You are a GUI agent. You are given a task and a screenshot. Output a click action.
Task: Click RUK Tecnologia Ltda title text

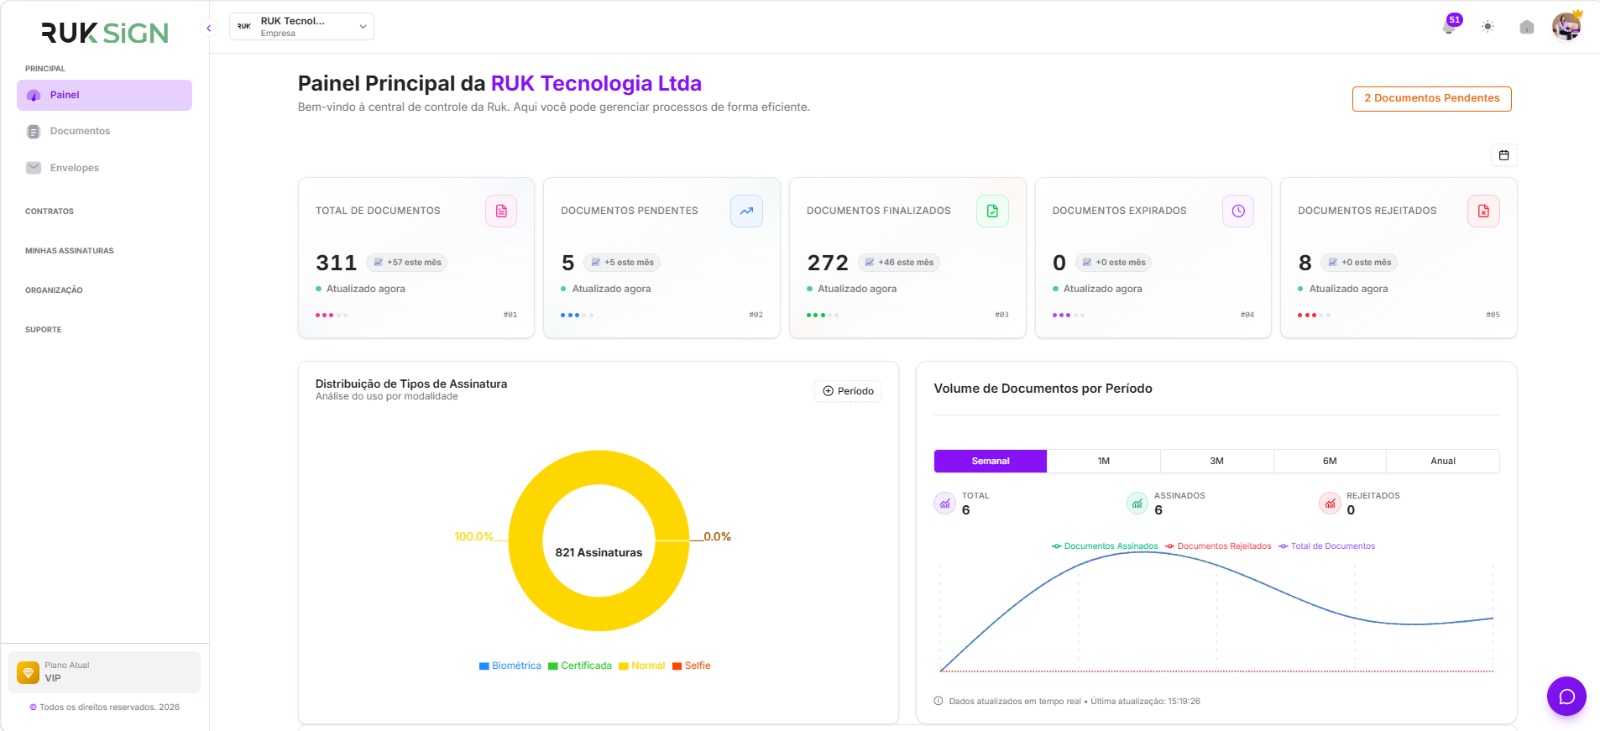coord(596,83)
